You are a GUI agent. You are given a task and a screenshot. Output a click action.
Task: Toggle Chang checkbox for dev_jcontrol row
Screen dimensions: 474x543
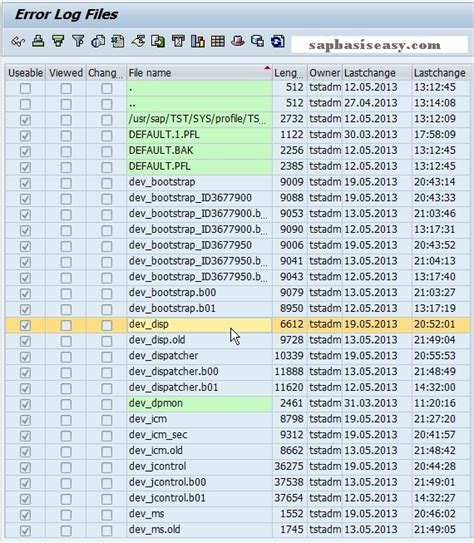107,468
